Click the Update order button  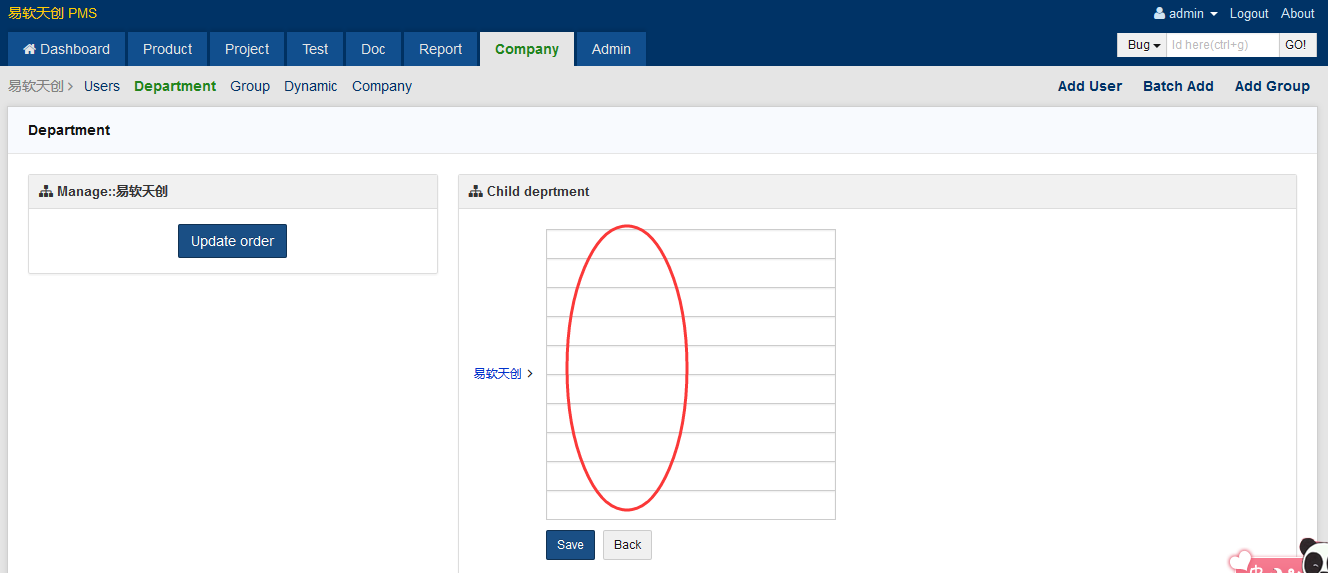(x=232, y=241)
